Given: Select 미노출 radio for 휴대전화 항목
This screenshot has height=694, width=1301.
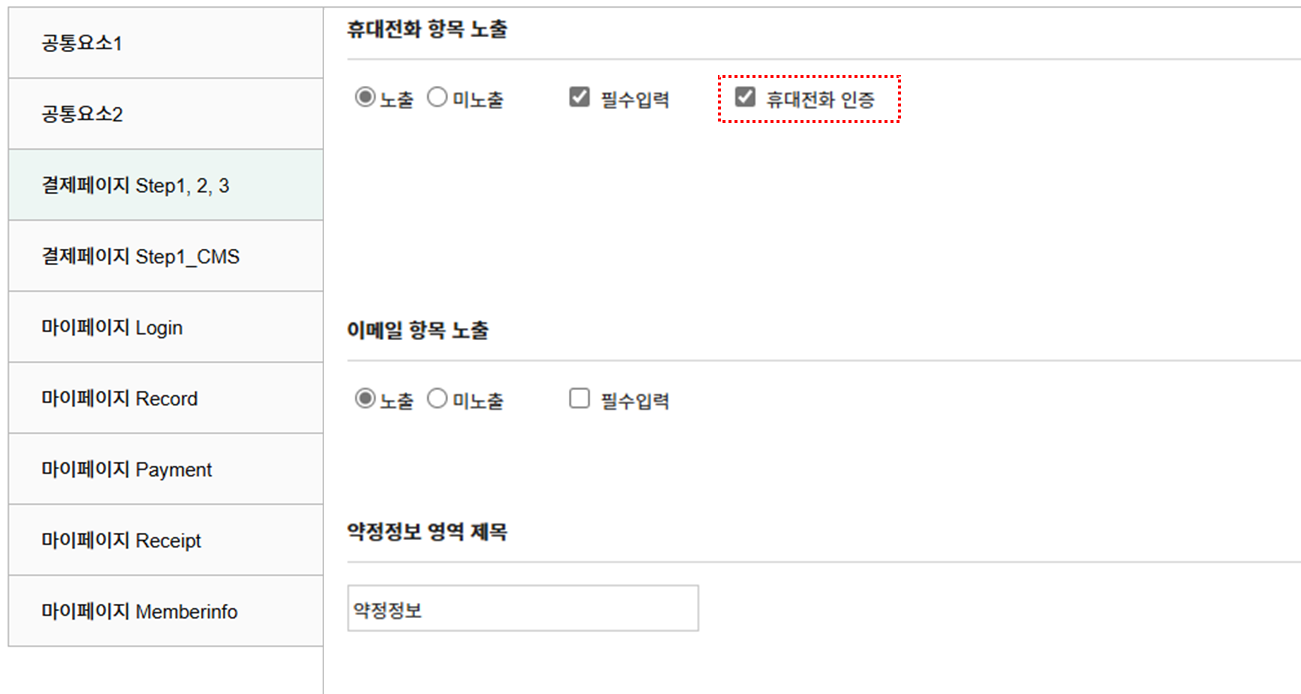Looking at the screenshot, I should [437, 98].
